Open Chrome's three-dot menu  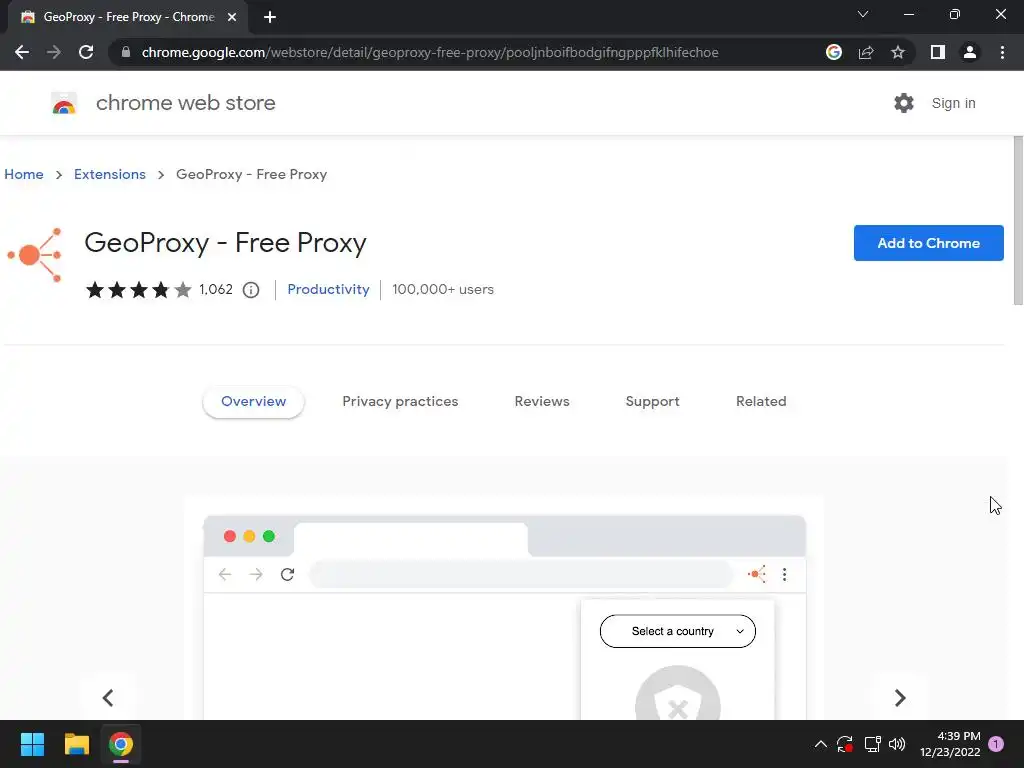coord(1002,52)
